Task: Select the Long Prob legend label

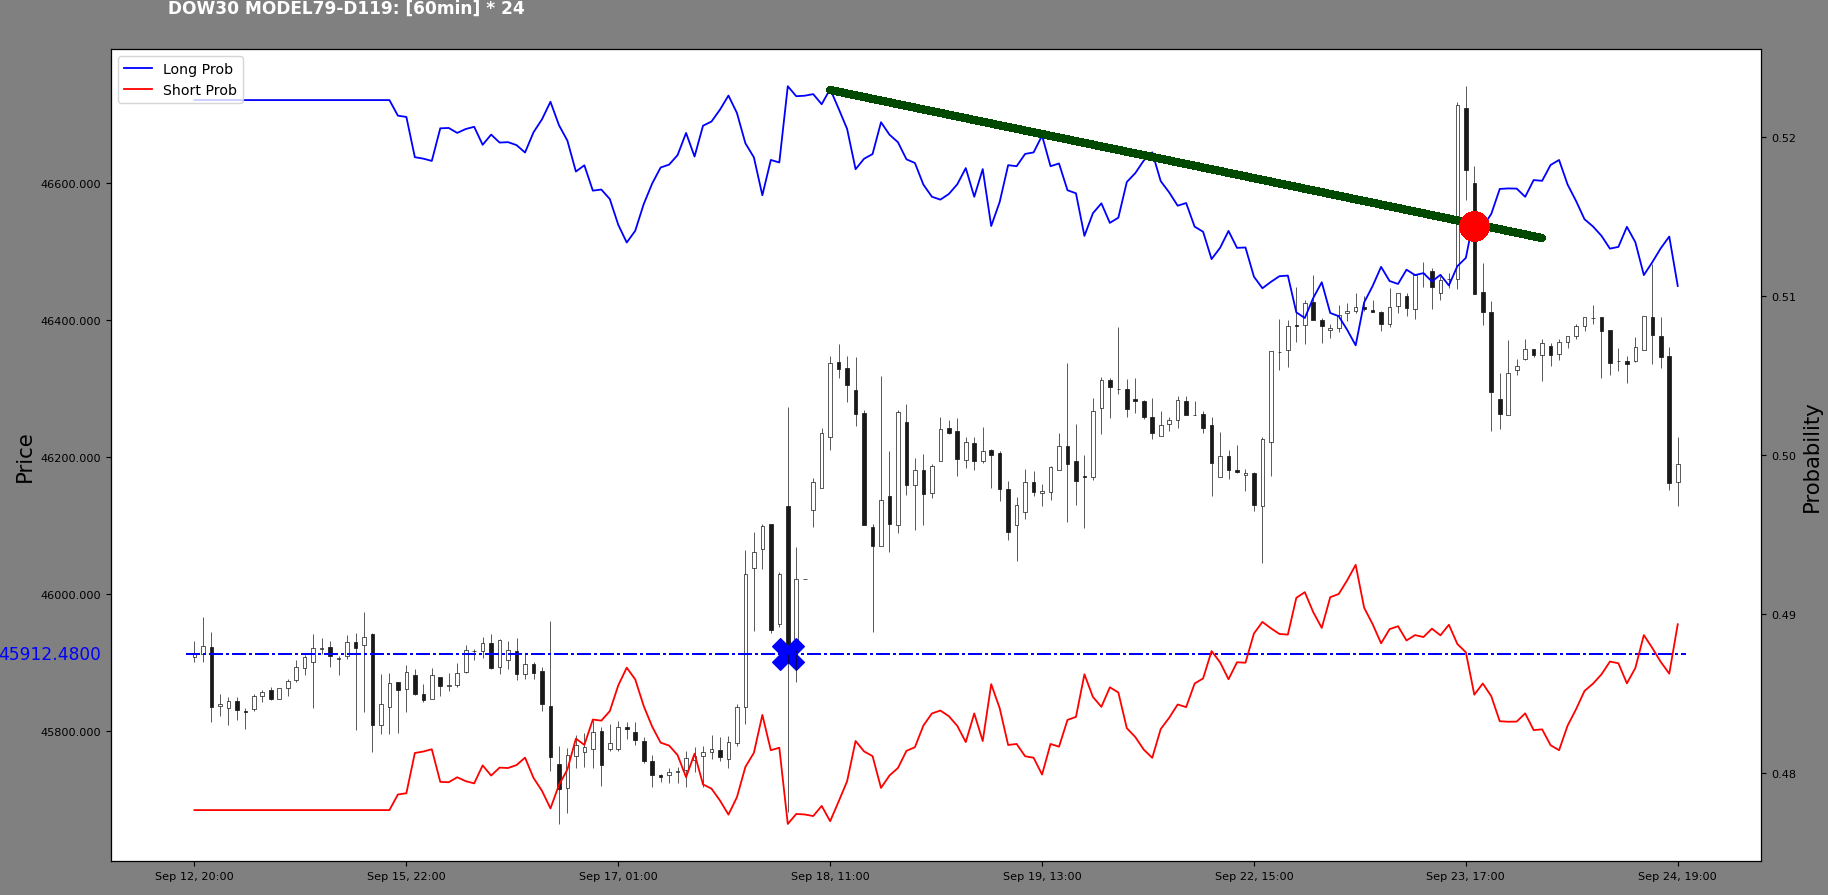Action: pyautogui.click(x=197, y=69)
